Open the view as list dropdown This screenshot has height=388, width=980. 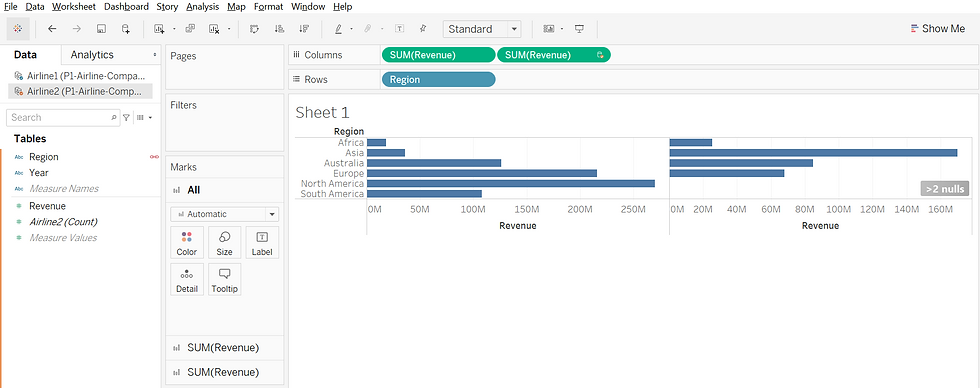[x=144, y=117]
